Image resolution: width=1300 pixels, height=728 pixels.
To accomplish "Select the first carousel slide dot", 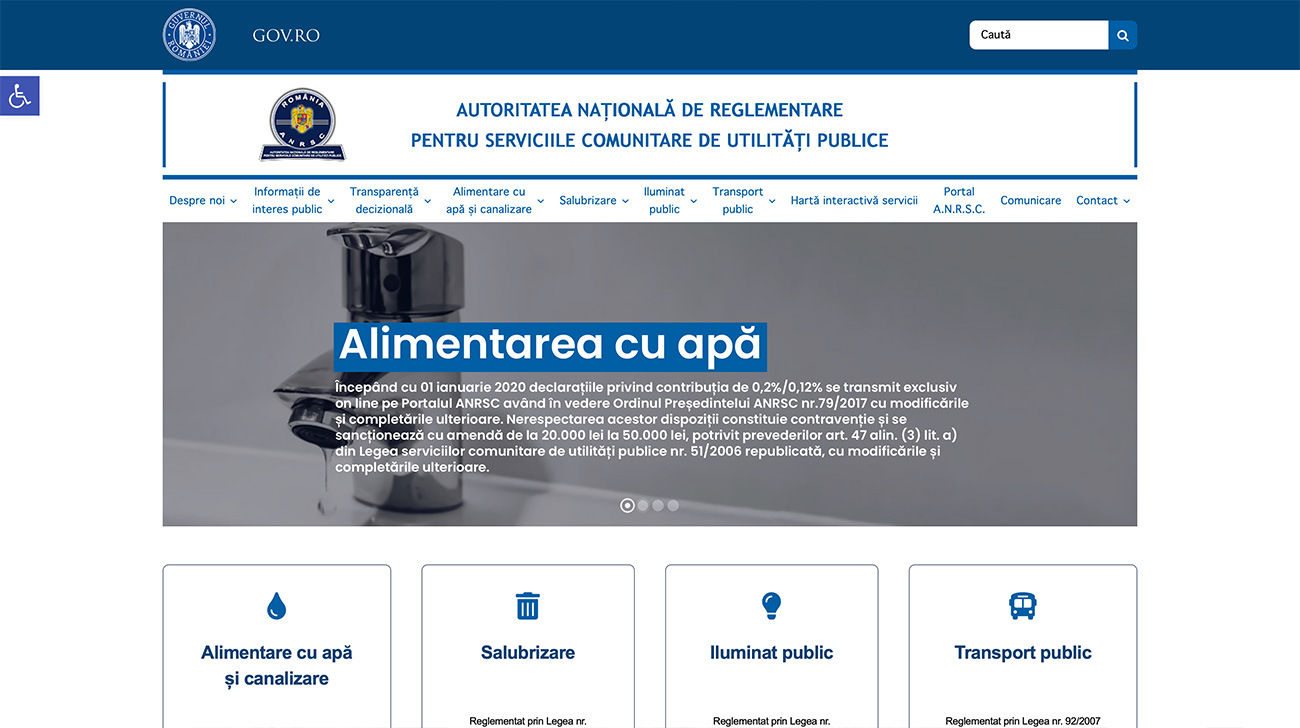I will [627, 505].
